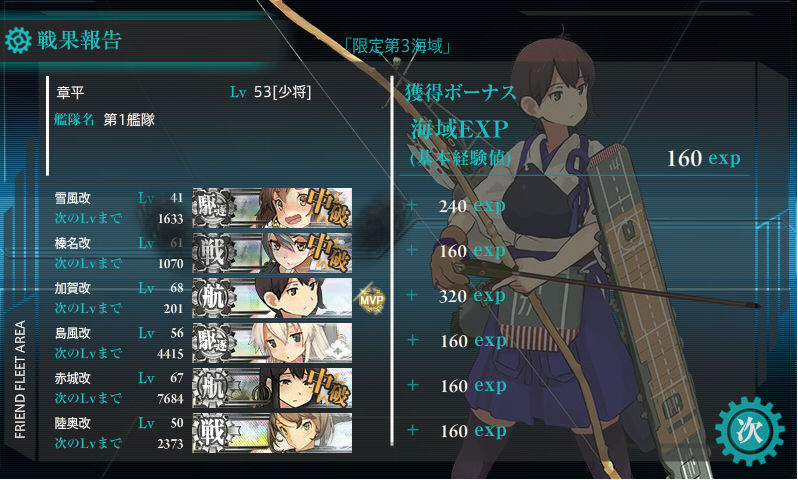798x480 pixels.
Task: Click the 第1艦隊 fleet name text
Action: (x=129, y=120)
